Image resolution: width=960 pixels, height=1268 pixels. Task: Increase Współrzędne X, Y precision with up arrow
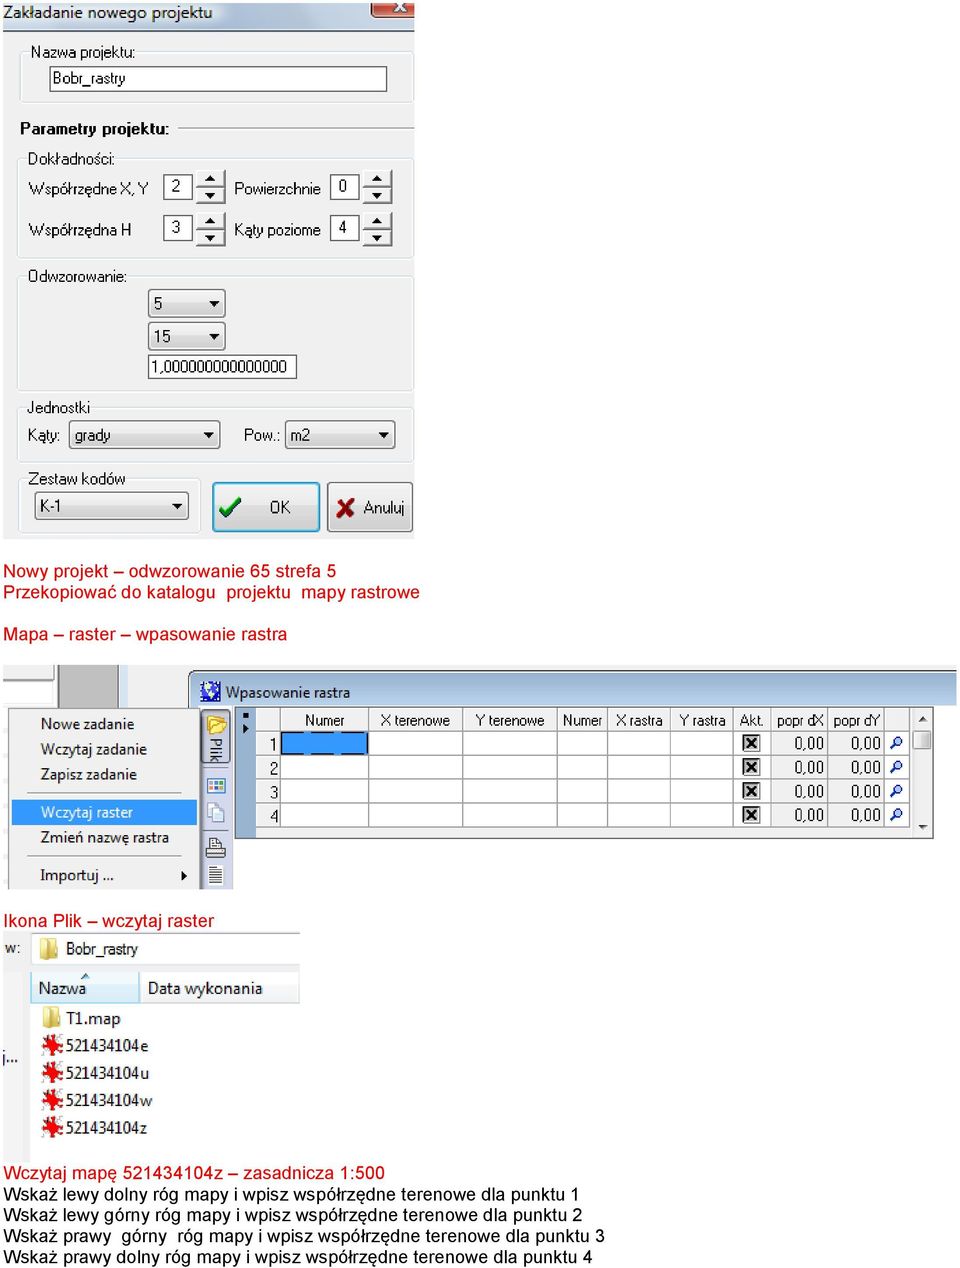point(210,179)
